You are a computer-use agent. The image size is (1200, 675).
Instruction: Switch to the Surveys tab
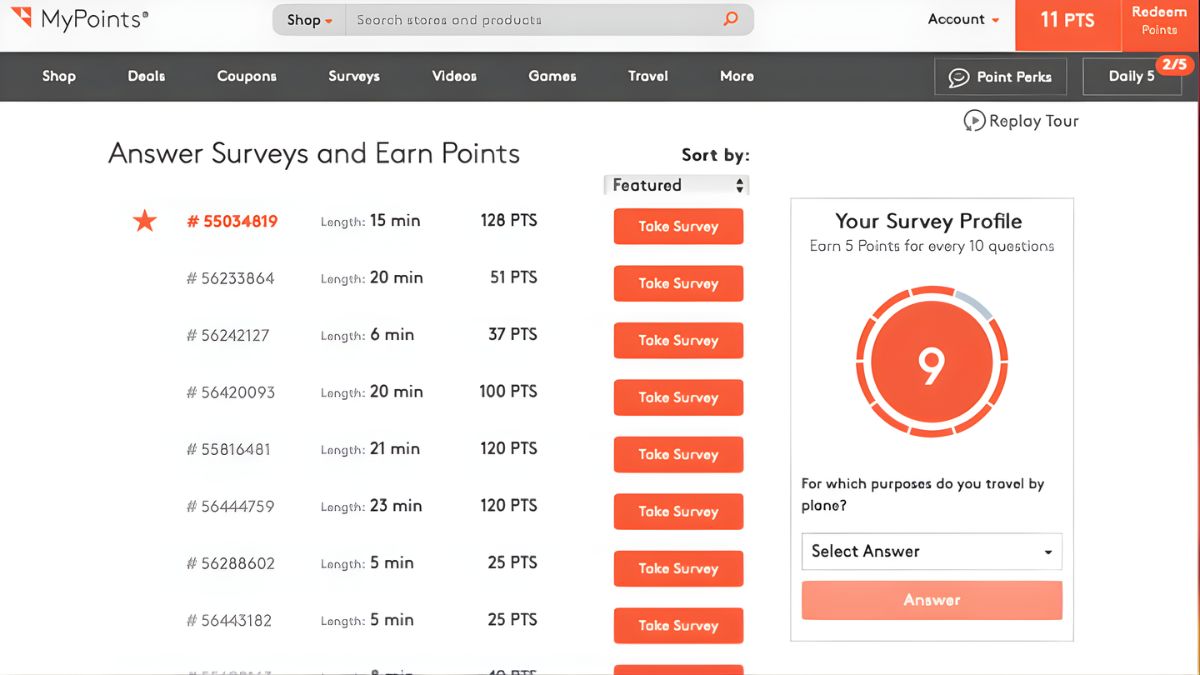[353, 76]
